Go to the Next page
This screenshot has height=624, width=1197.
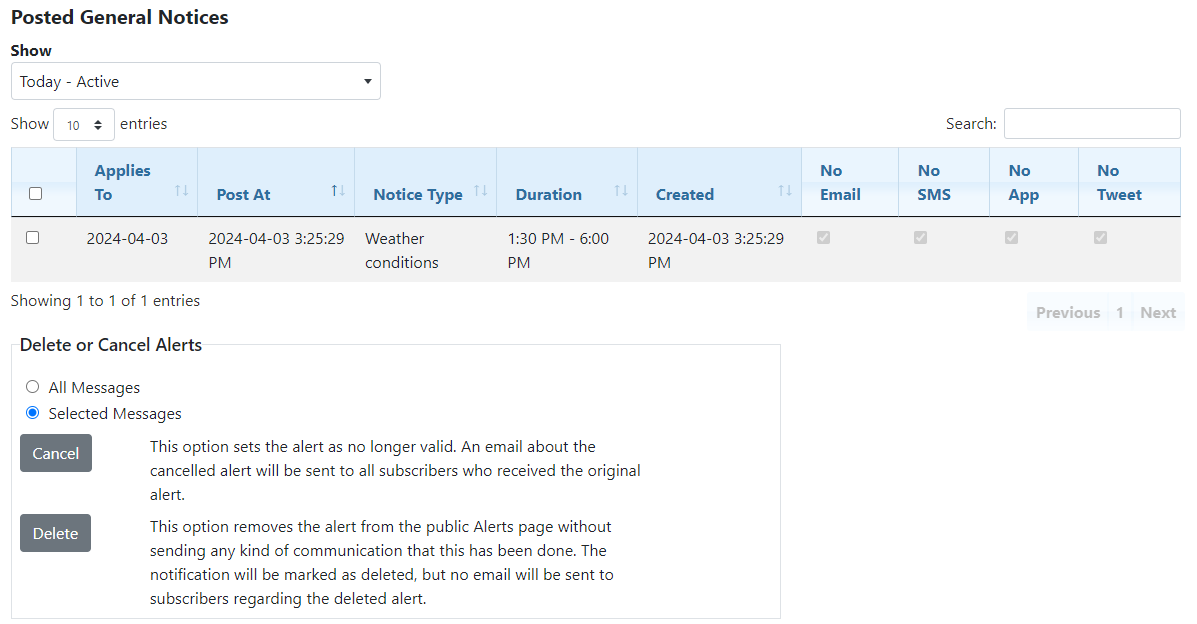click(1158, 313)
